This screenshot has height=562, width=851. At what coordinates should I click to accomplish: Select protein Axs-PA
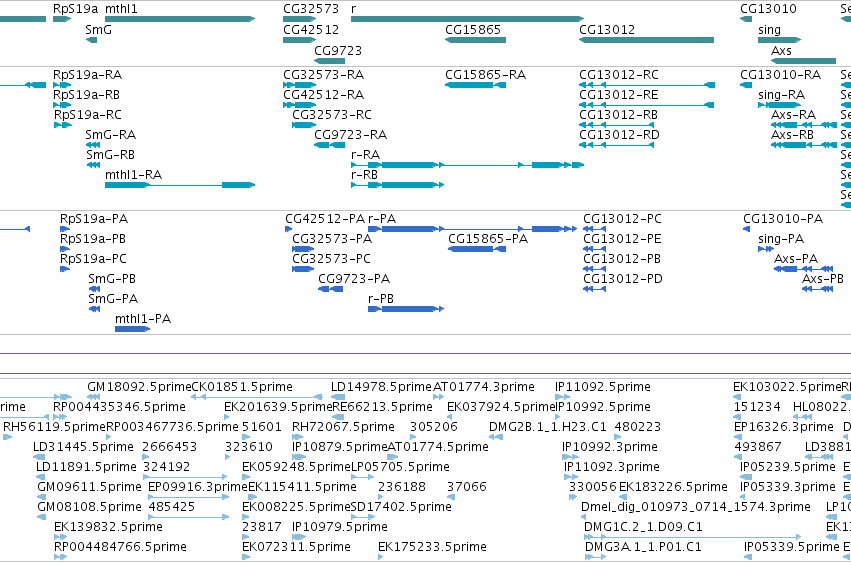(803, 269)
